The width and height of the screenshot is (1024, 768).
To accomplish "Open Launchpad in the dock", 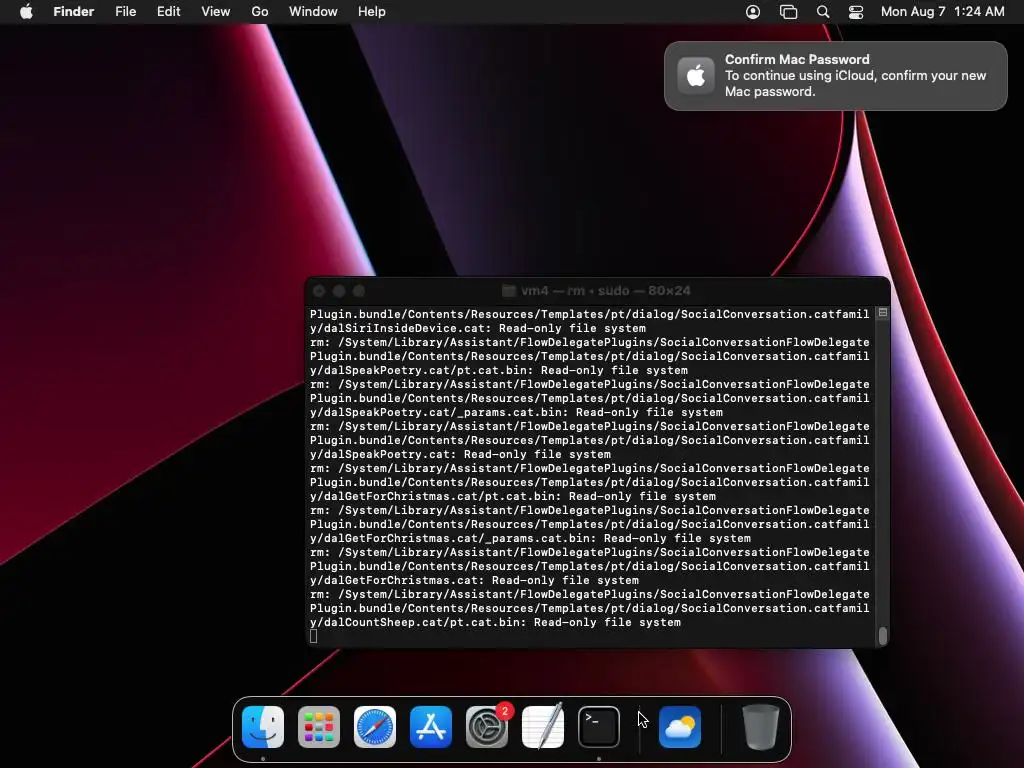I will coord(319,726).
